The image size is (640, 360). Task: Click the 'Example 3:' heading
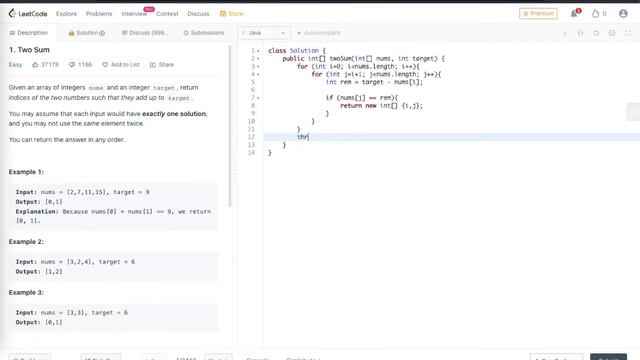click(26, 292)
